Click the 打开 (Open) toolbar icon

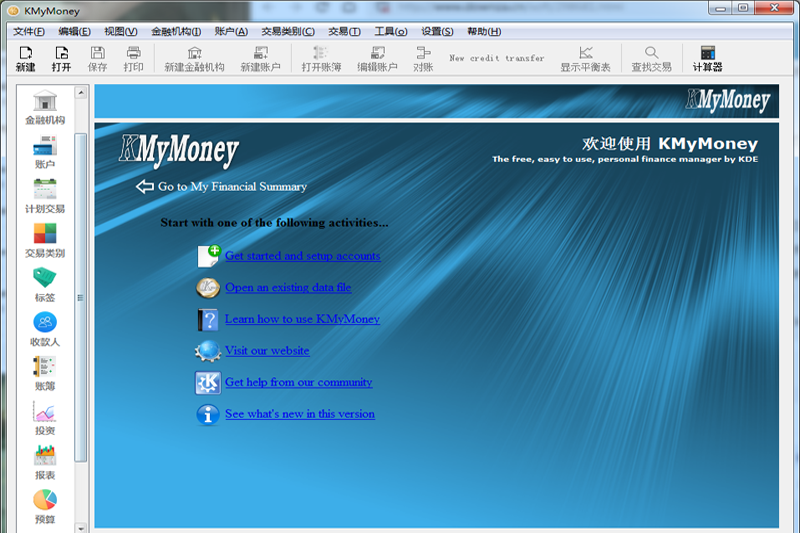61,58
